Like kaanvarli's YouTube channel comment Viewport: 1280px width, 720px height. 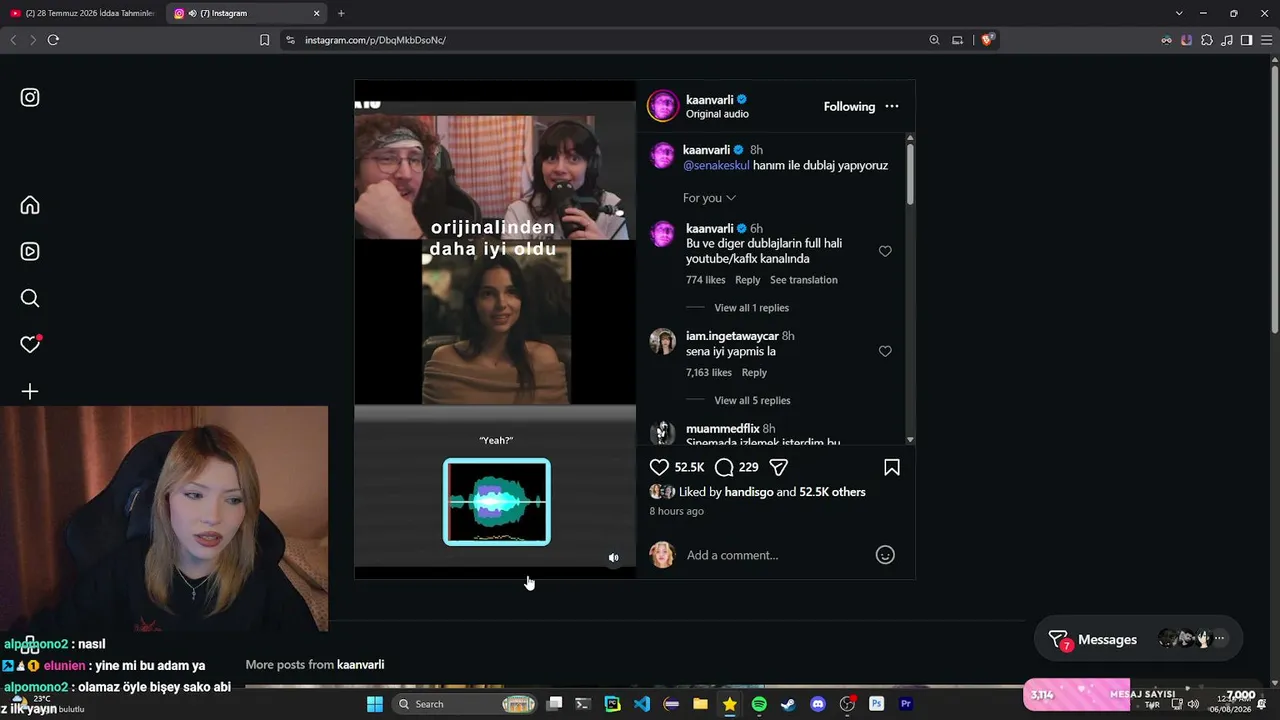point(885,251)
